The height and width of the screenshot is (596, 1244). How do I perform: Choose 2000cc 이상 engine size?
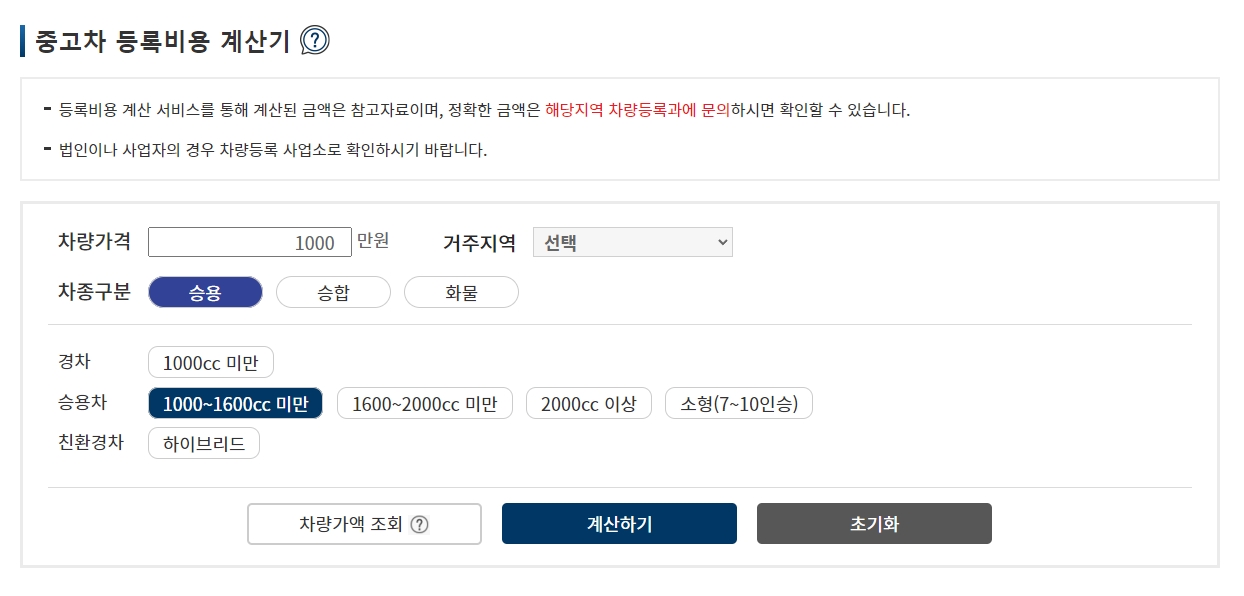click(588, 403)
